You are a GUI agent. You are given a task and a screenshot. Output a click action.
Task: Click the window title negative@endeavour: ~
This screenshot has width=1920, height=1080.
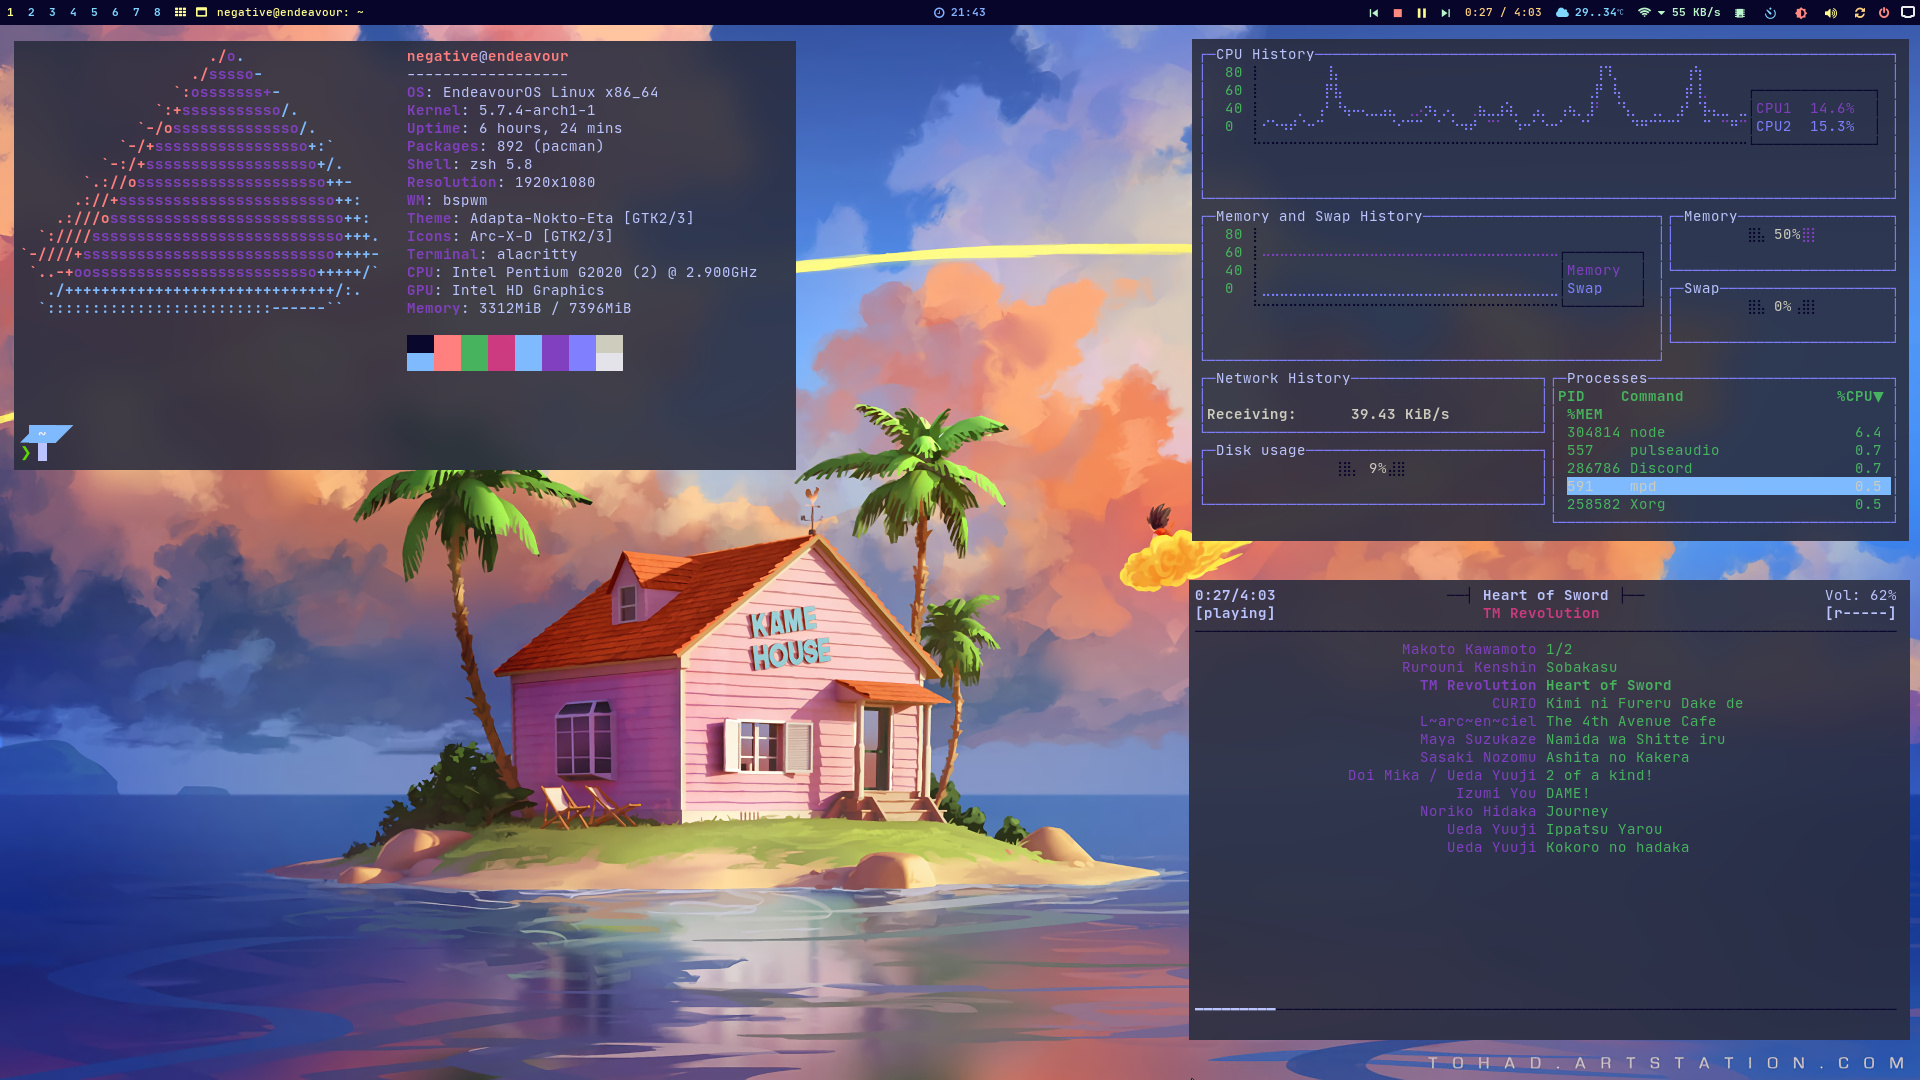point(290,12)
